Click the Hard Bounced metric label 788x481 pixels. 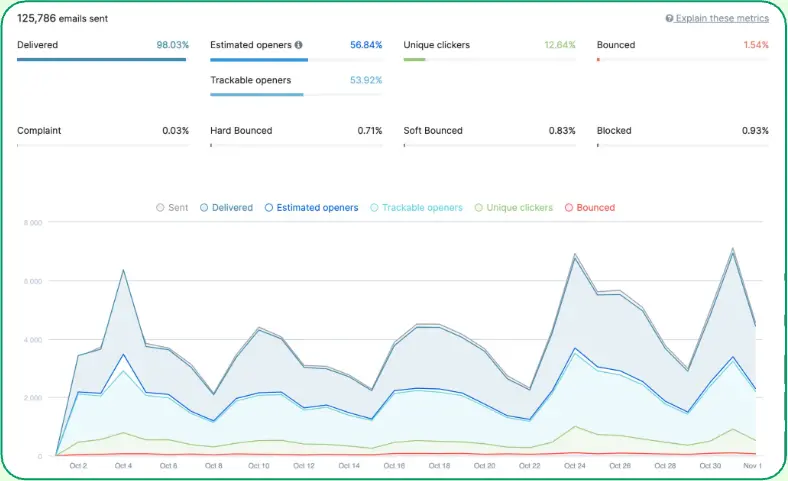[x=241, y=131]
